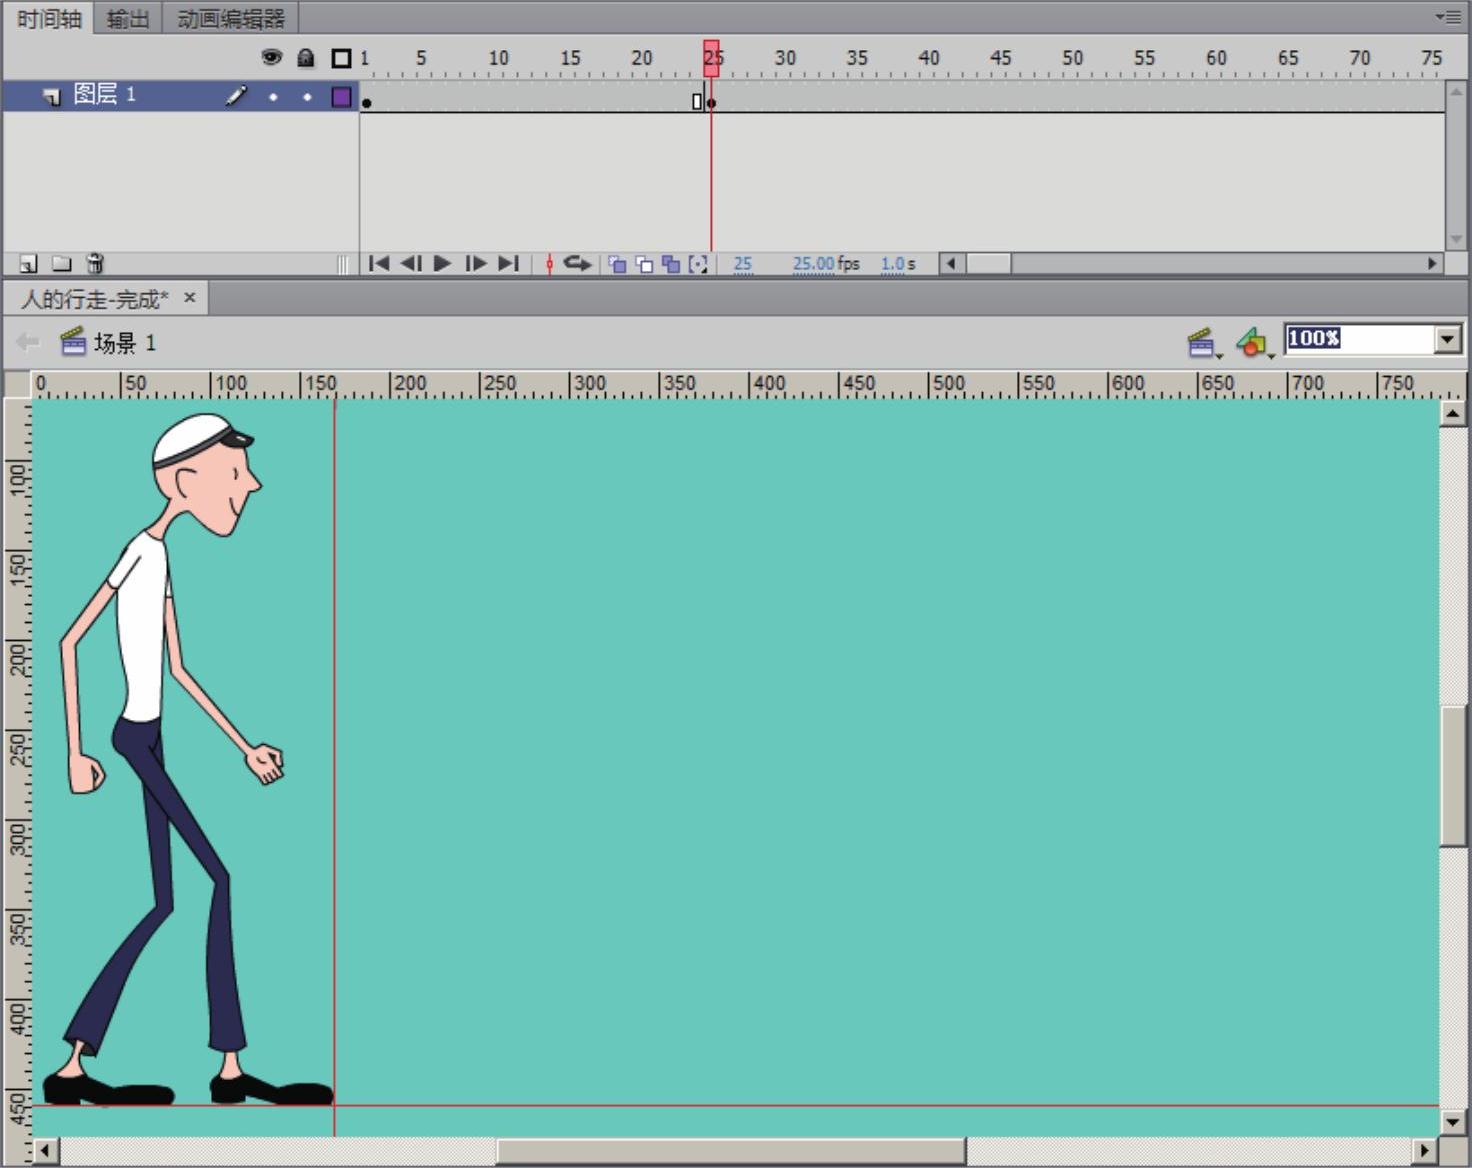
Task: Click the pencil icon on 图层 1
Action: tap(236, 96)
